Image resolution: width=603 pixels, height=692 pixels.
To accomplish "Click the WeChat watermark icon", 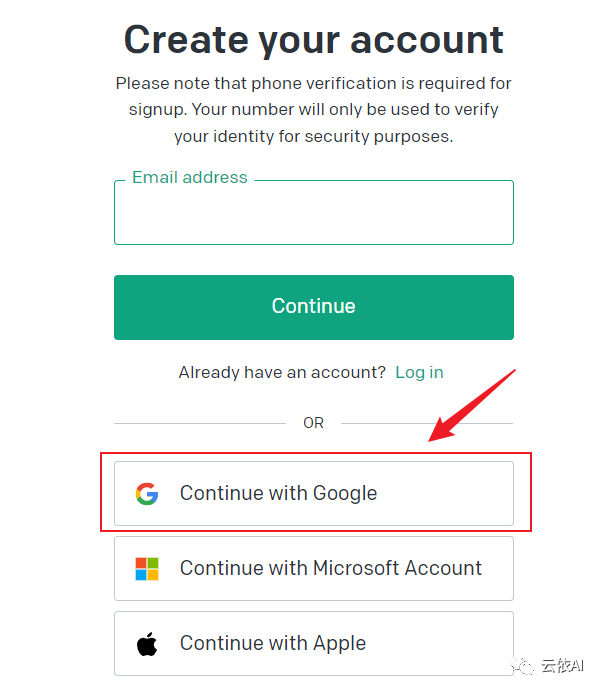I will 529,665.
